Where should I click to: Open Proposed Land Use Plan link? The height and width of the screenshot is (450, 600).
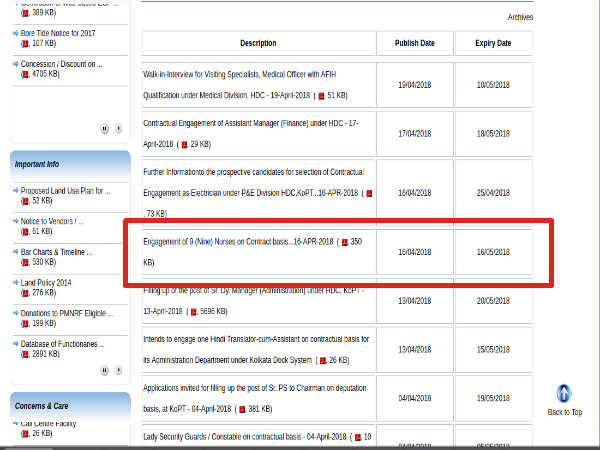click(x=65, y=191)
